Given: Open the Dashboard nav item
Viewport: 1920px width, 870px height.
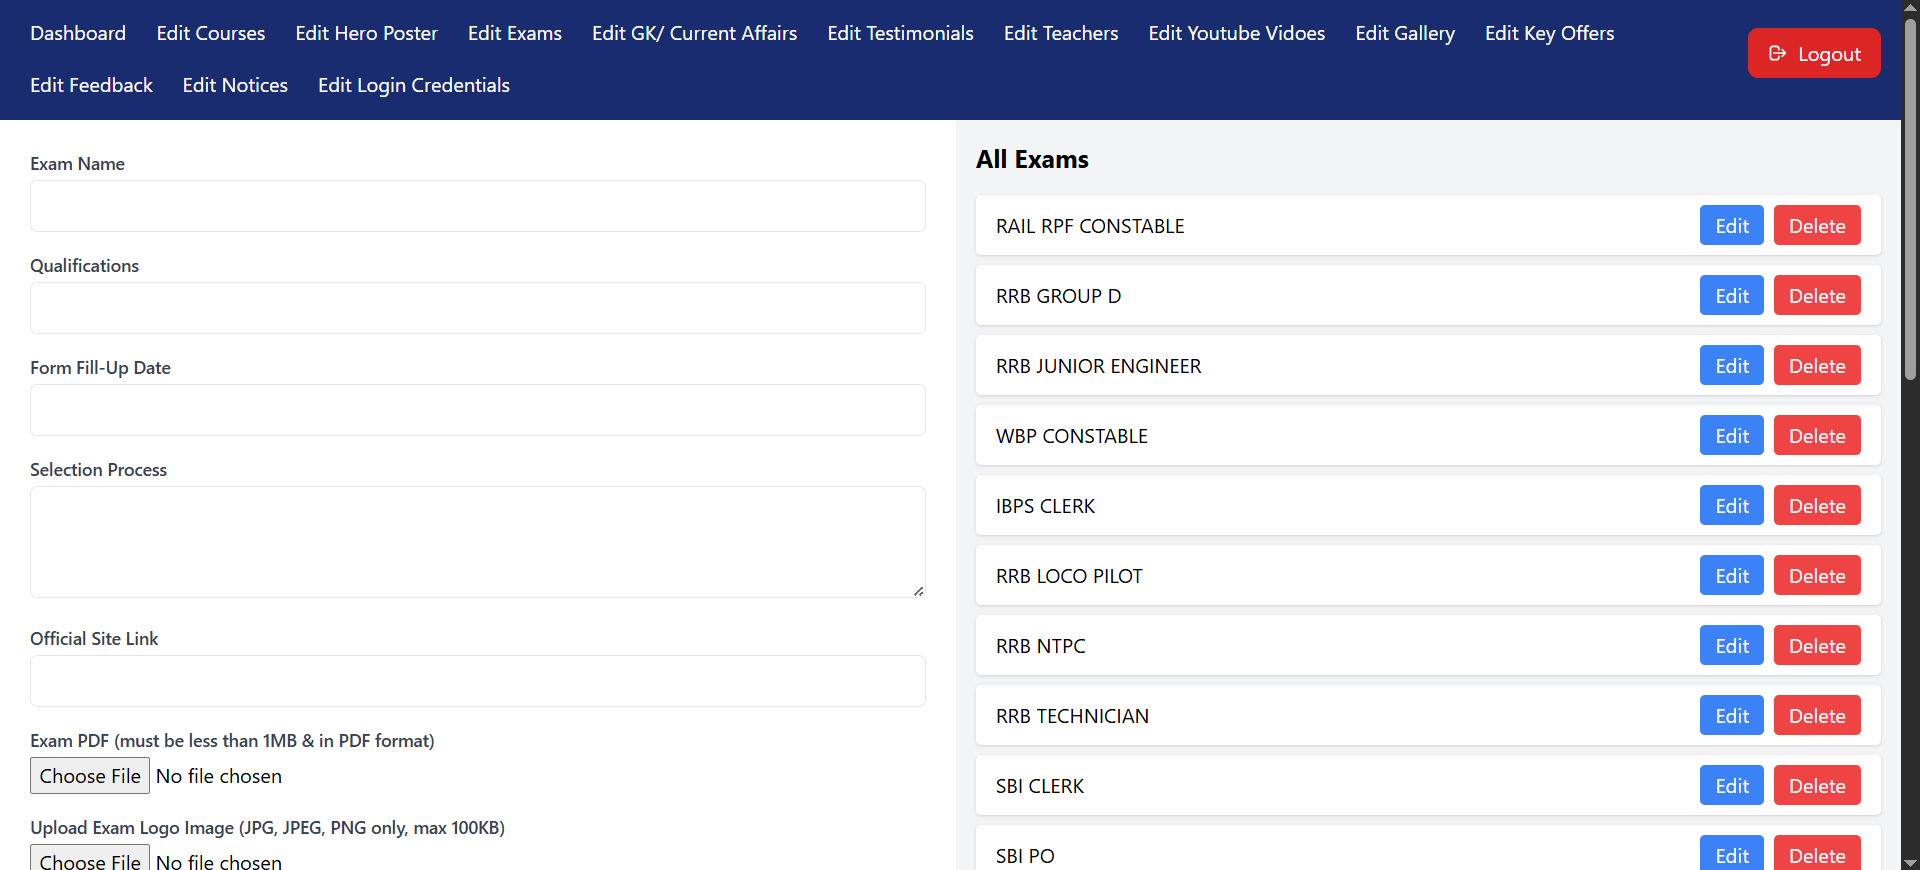Looking at the screenshot, I should click(78, 33).
